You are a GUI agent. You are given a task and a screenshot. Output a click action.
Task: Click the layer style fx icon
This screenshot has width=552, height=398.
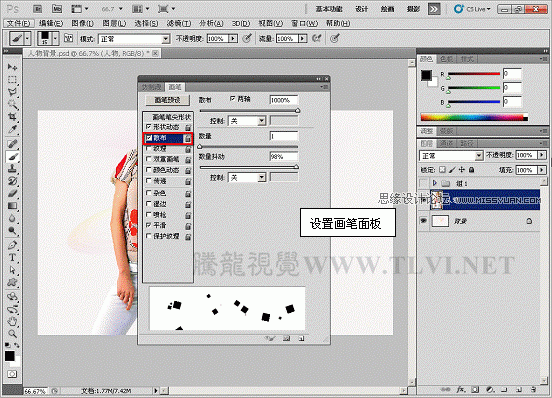coord(461,390)
